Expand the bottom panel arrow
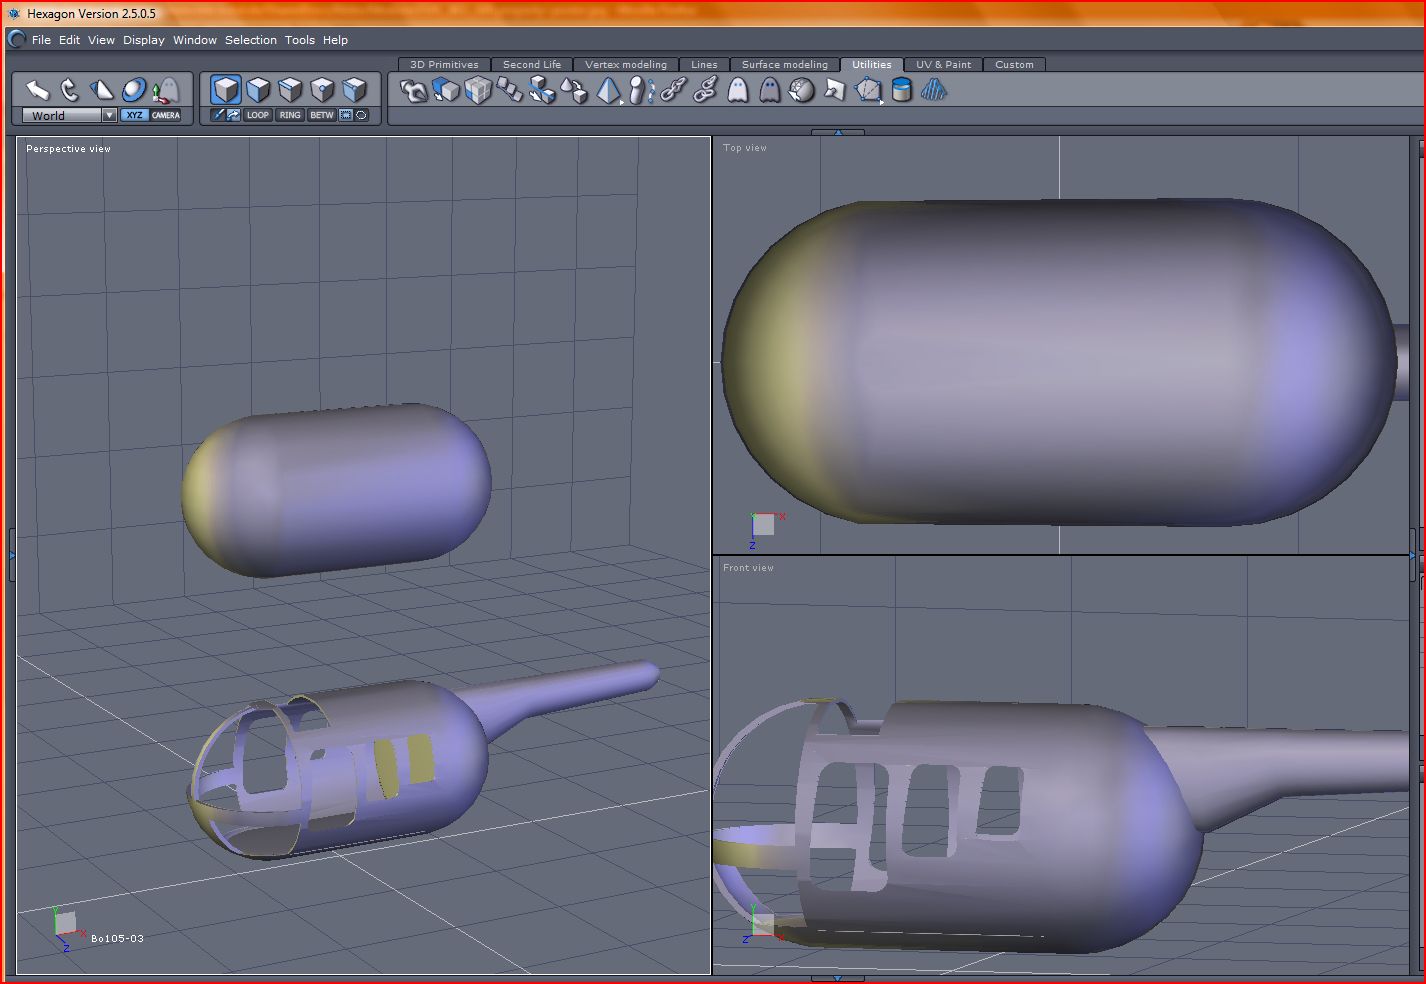This screenshot has height=984, width=1426. point(838,978)
